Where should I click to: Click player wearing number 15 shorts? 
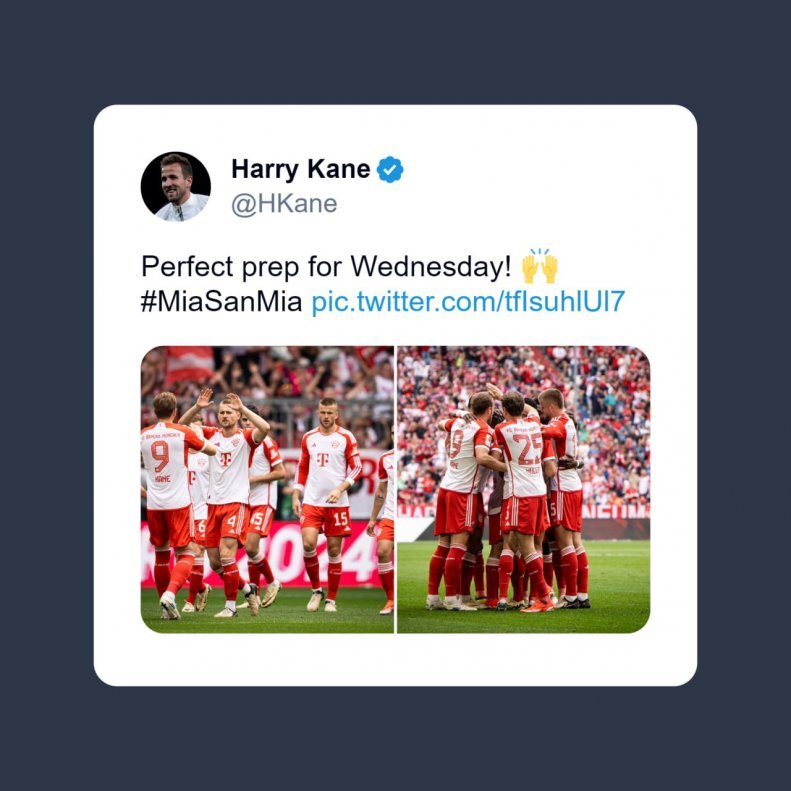click(326, 504)
